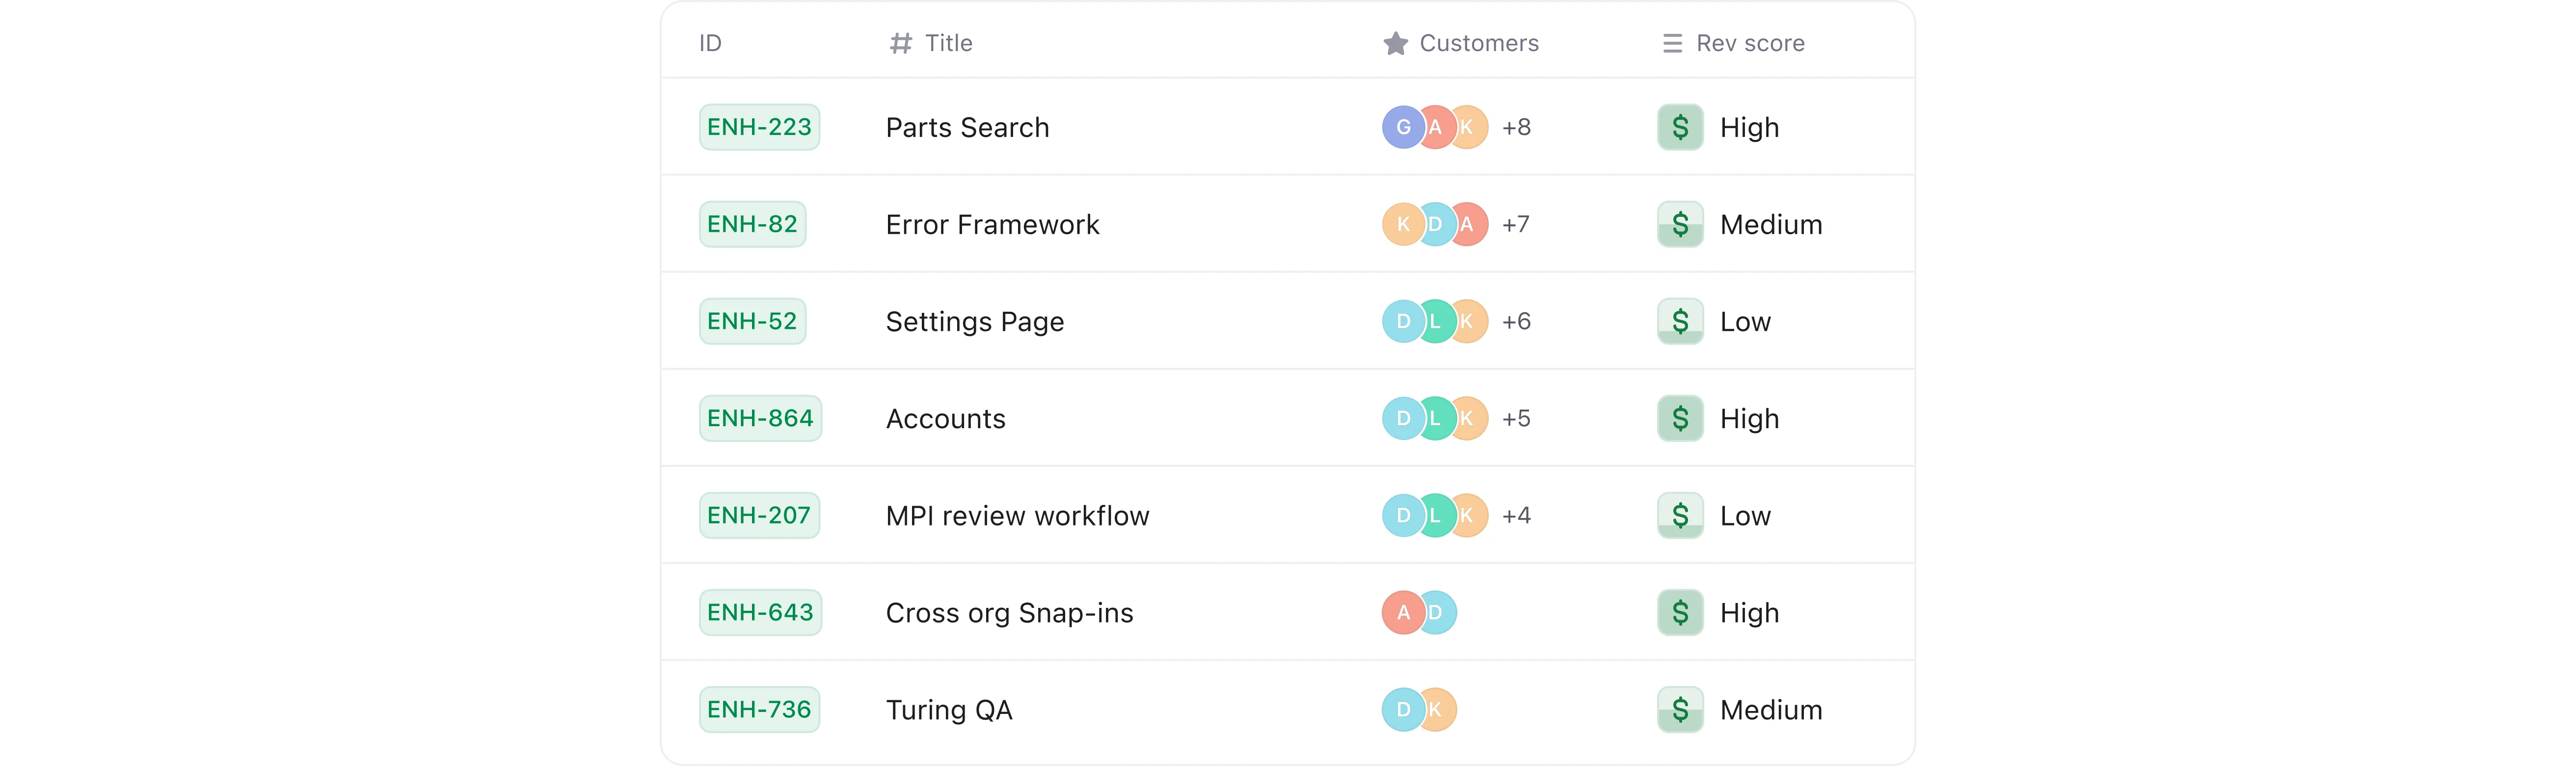
Task: Open the MPI review workflow title
Action: [1017, 515]
